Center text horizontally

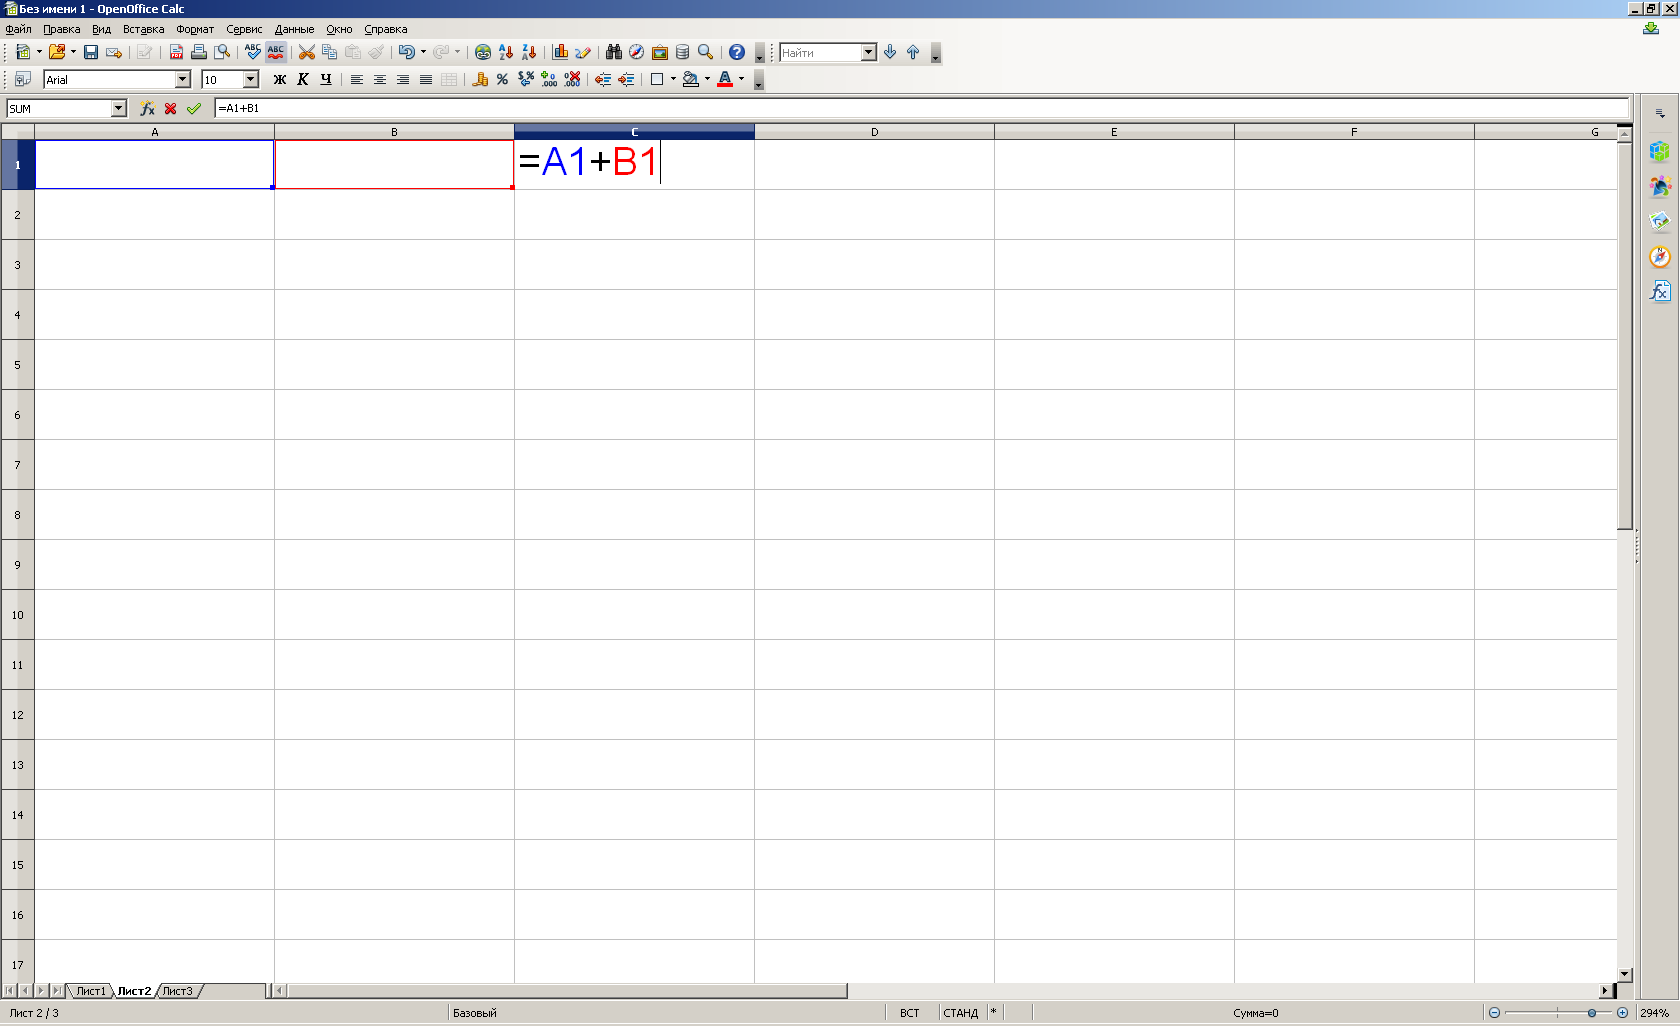pos(380,79)
